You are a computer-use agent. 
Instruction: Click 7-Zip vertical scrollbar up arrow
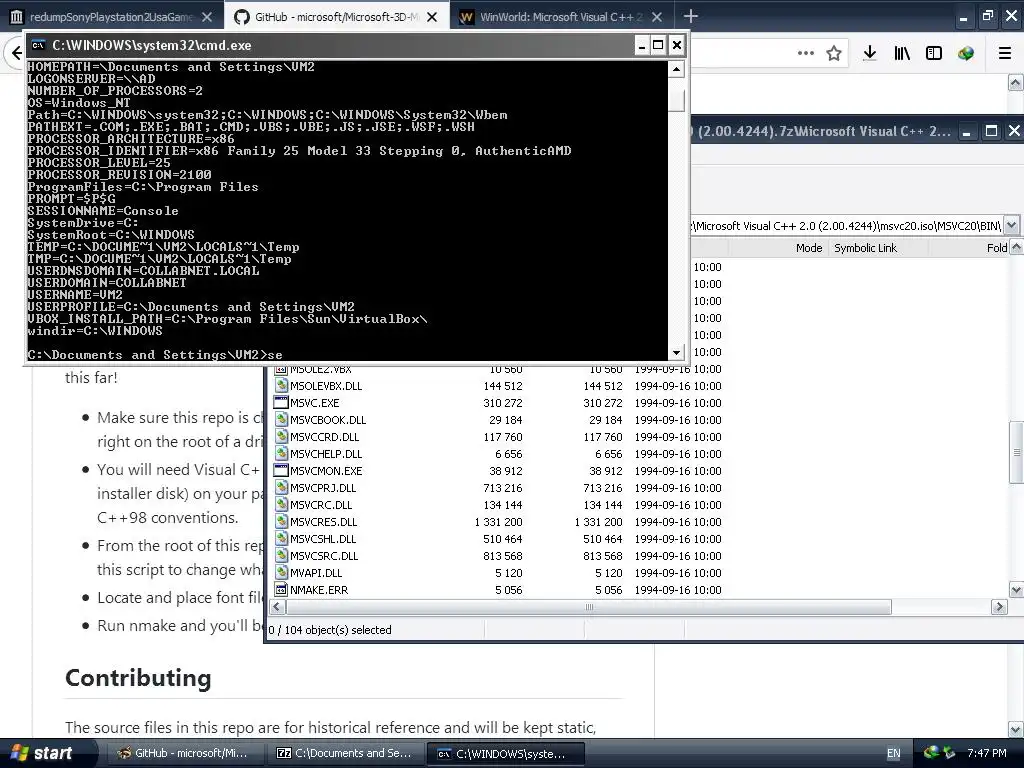(1016, 247)
